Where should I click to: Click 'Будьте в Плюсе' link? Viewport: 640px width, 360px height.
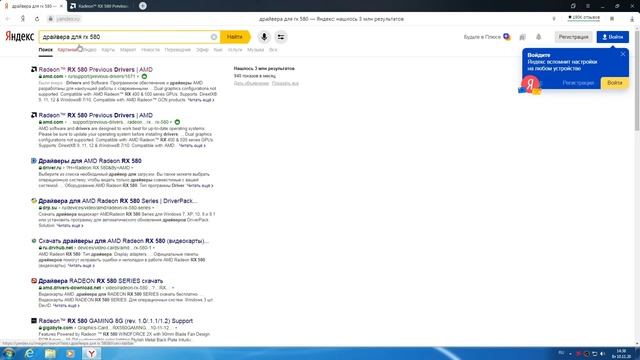[482, 37]
